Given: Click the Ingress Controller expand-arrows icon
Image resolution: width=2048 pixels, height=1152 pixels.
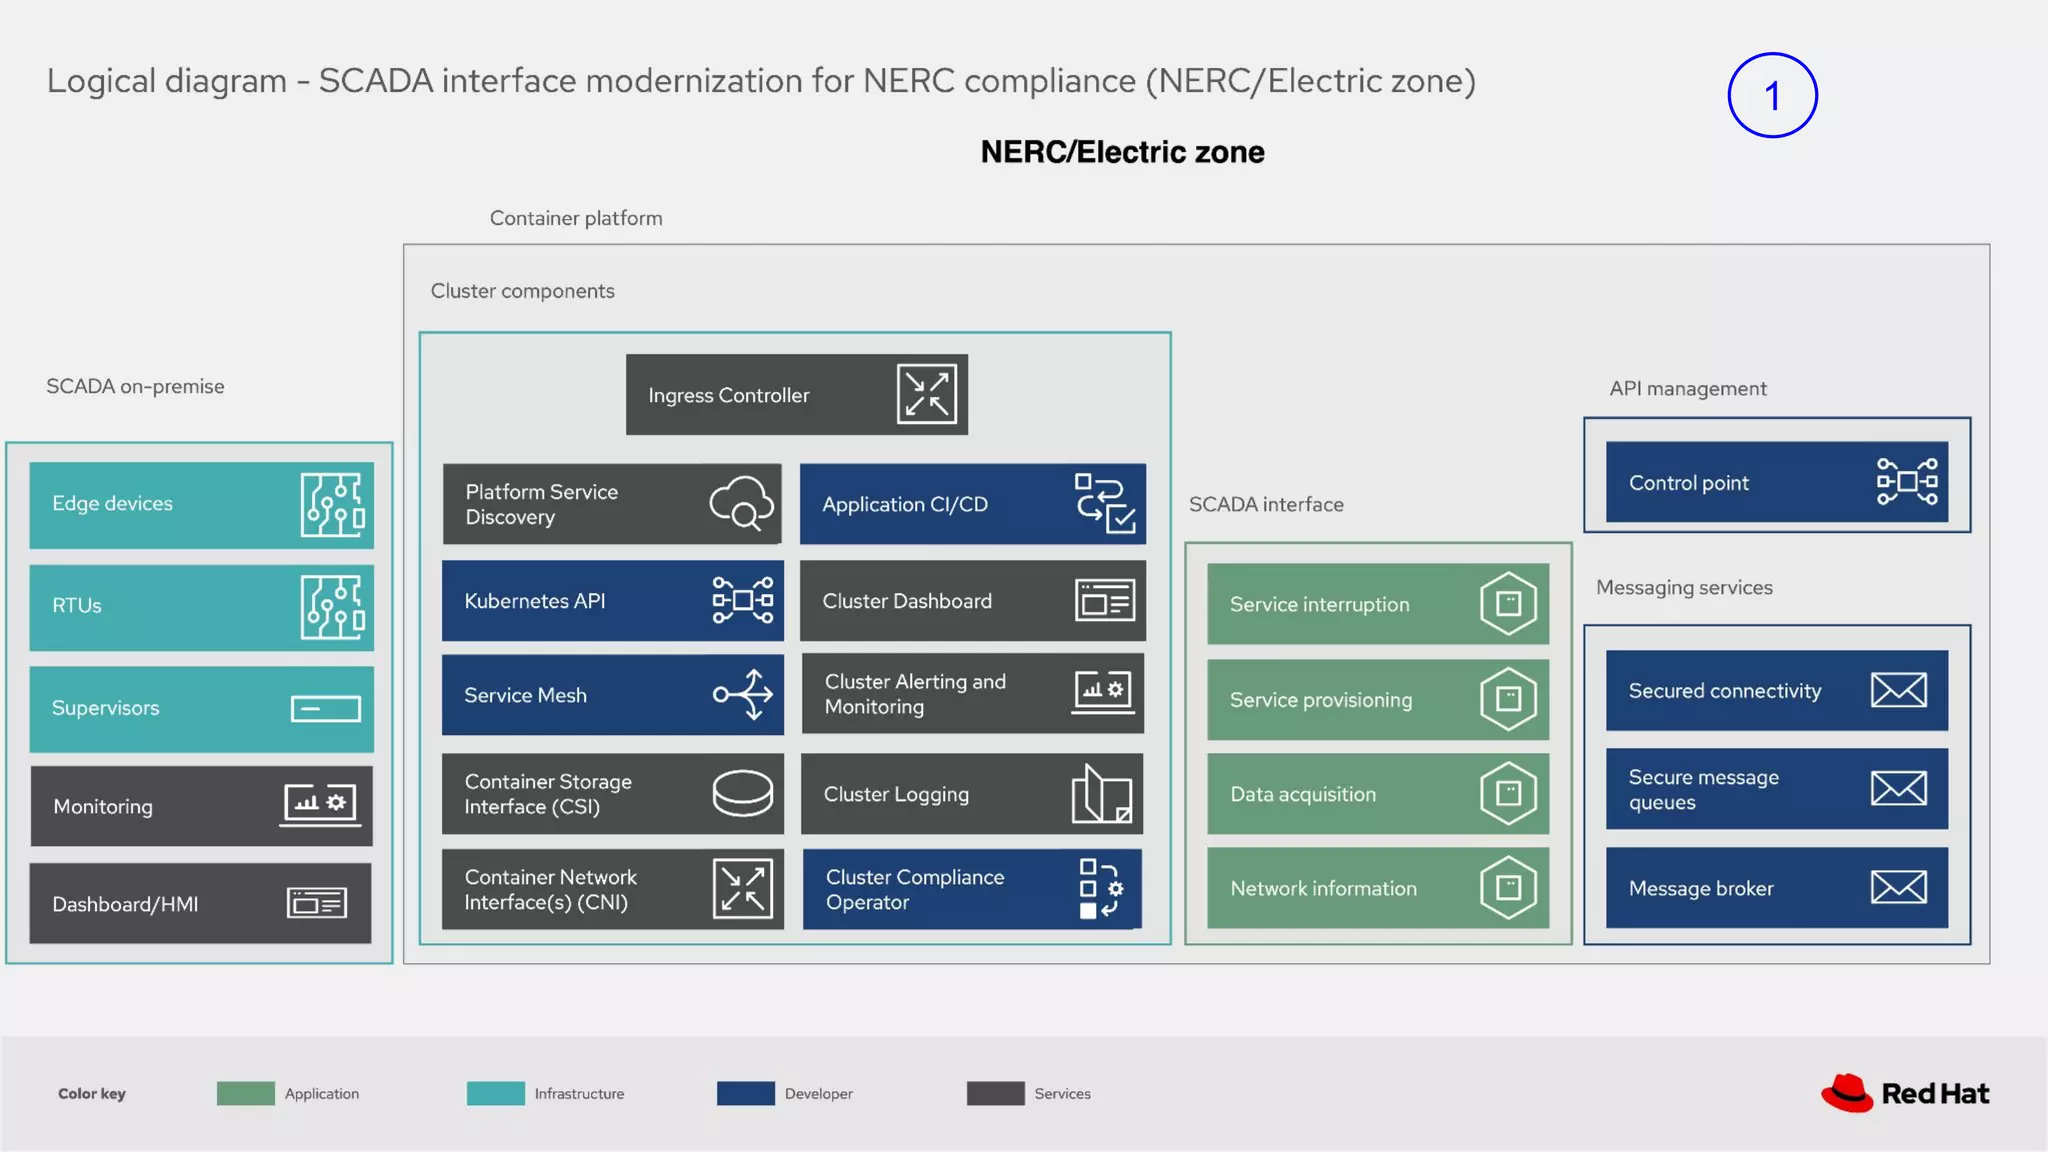Looking at the screenshot, I should click(926, 394).
